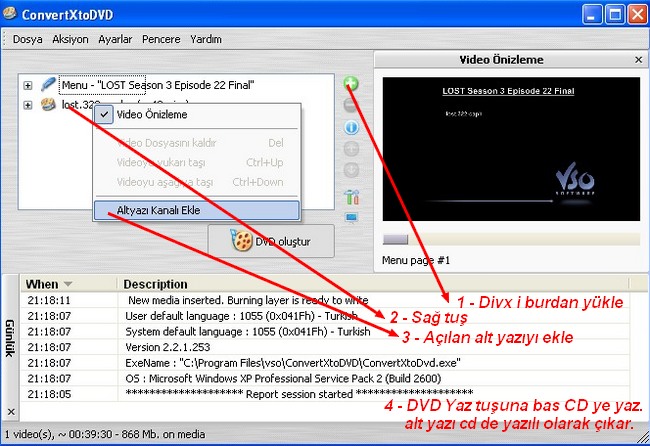Expand the Menu tree node
The width and height of the screenshot is (650, 446).
(x=28, y=85)
